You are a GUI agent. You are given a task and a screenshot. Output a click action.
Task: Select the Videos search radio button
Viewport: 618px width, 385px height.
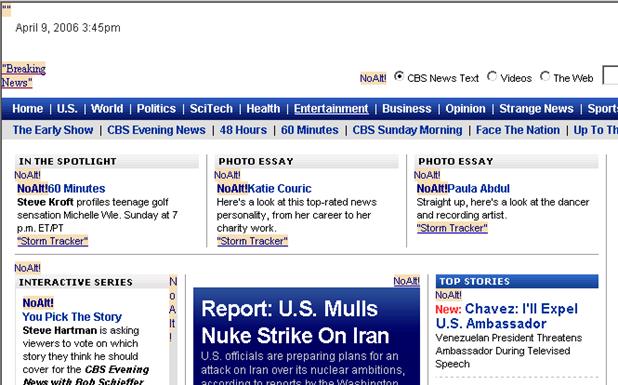pyautogui.click(x=492, y=76)
